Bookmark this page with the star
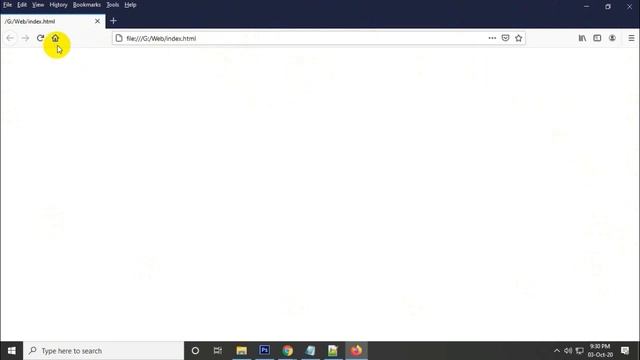 (518, 38)
